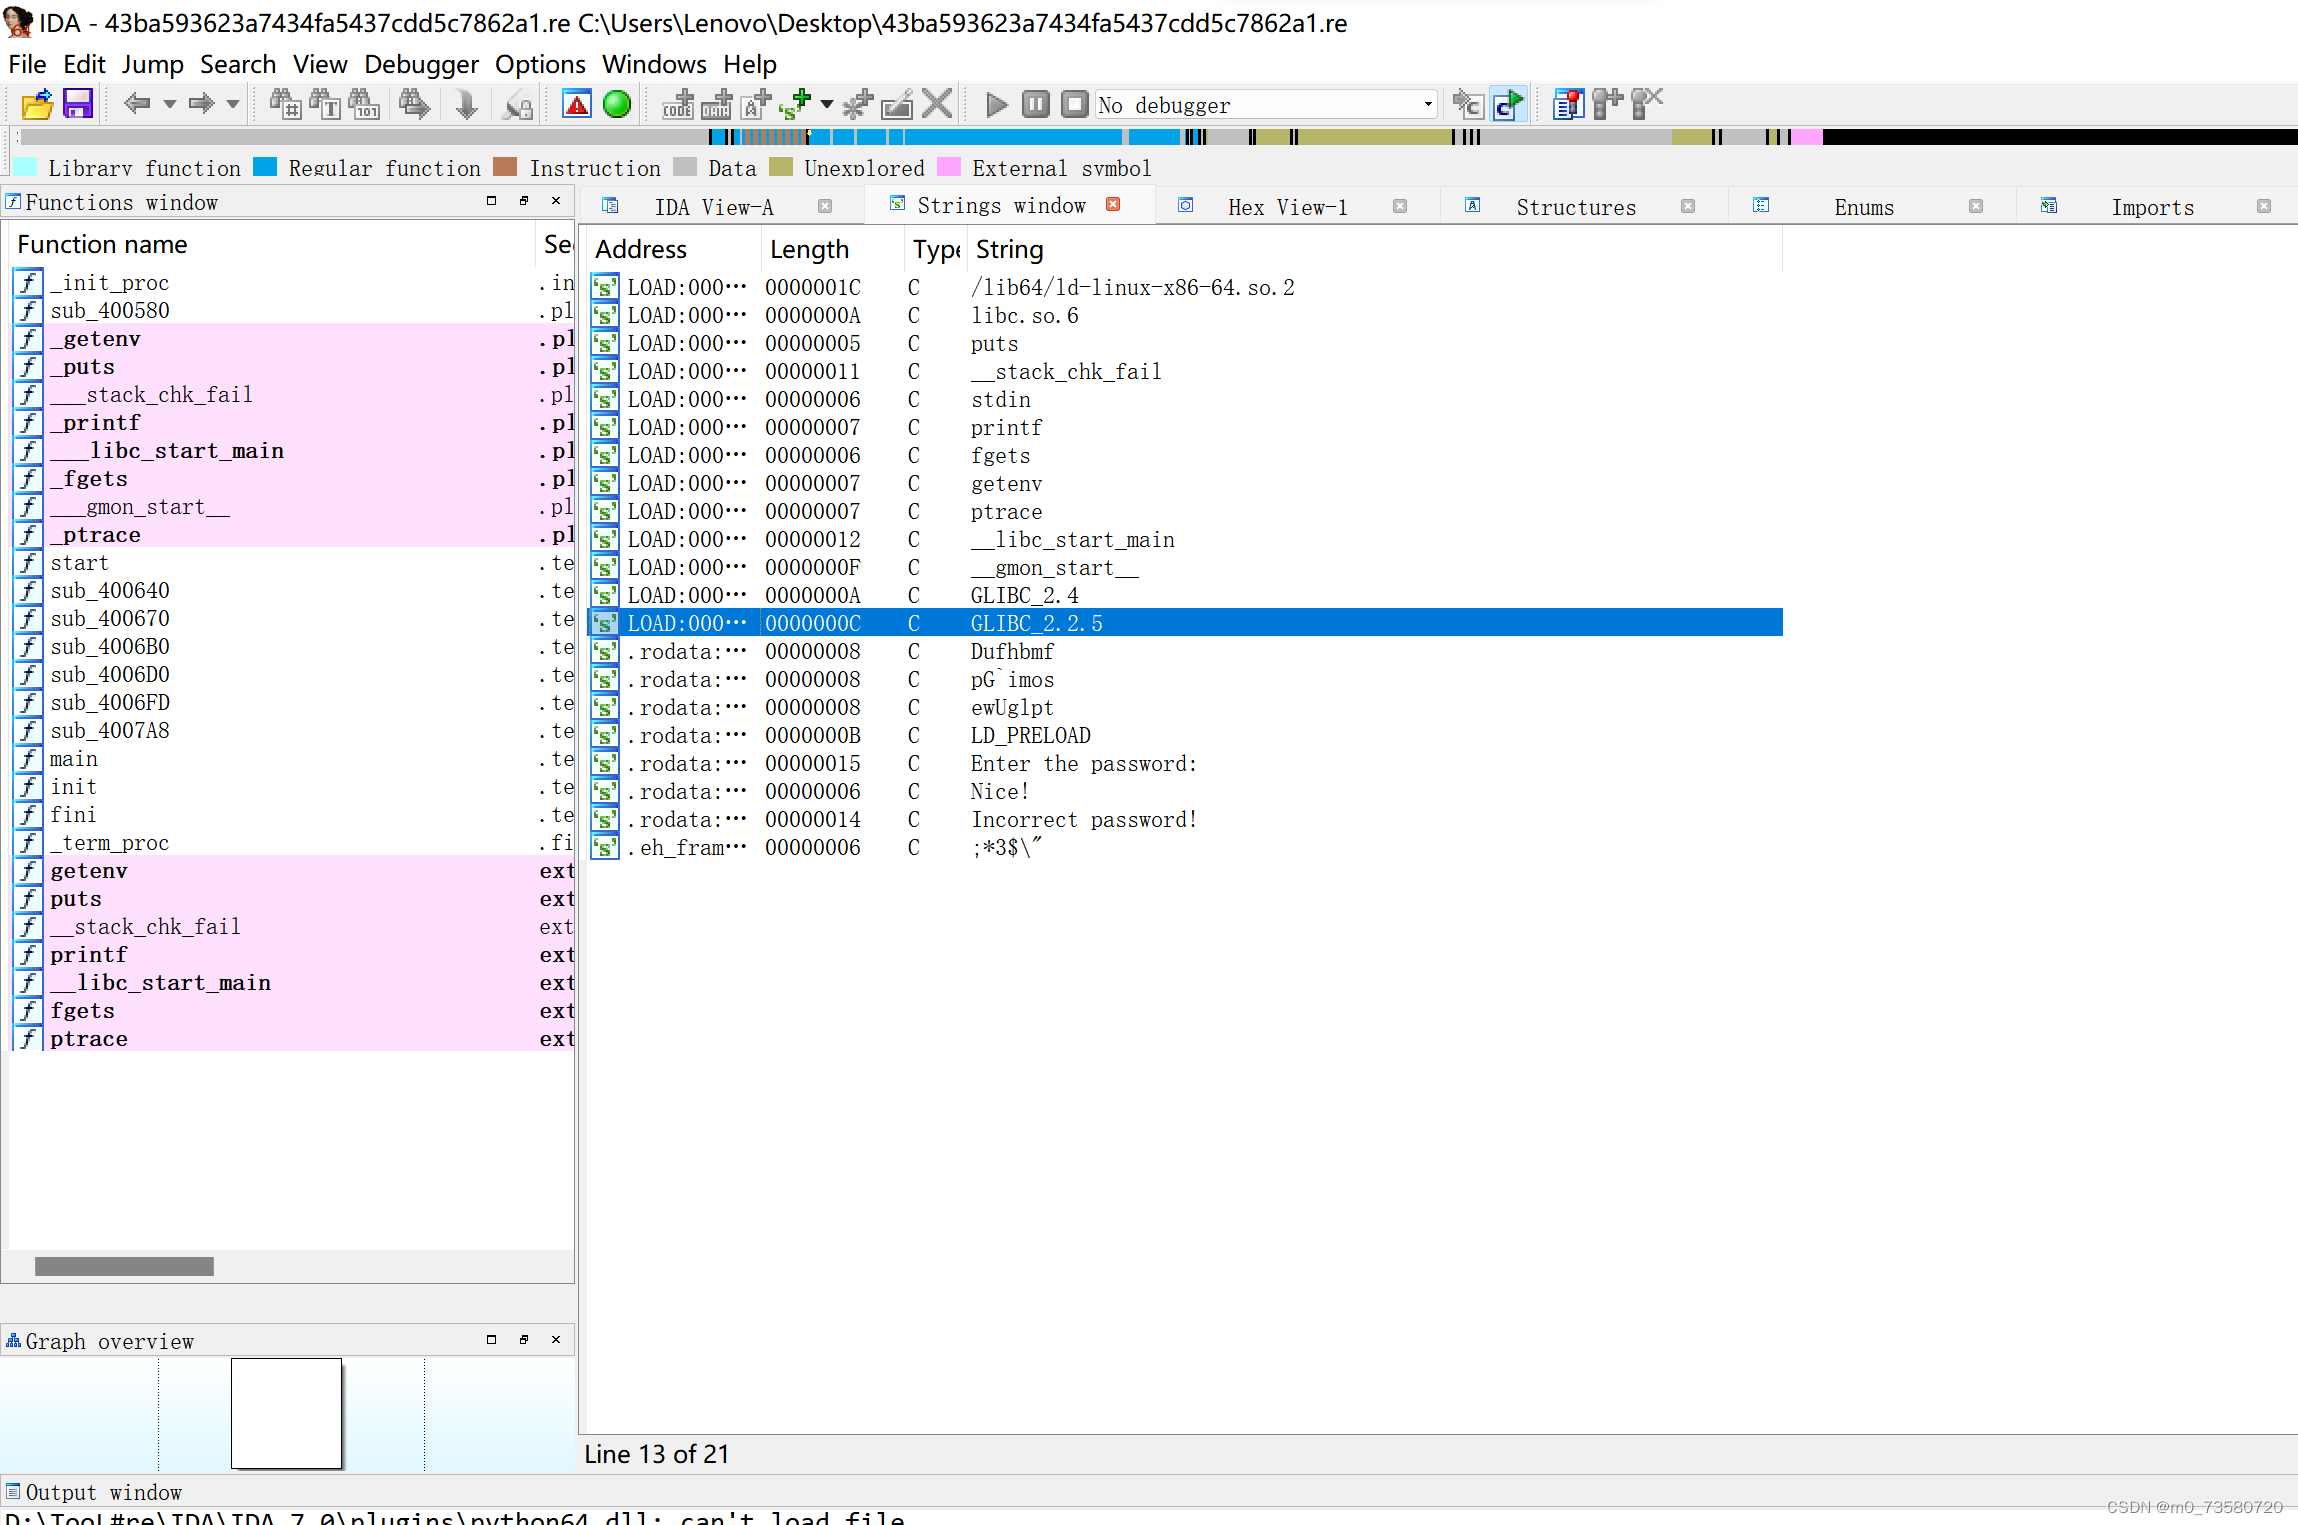Close the Graph overview panel
This screenshot has width=2298, height=1525.
pos(557,1340)
